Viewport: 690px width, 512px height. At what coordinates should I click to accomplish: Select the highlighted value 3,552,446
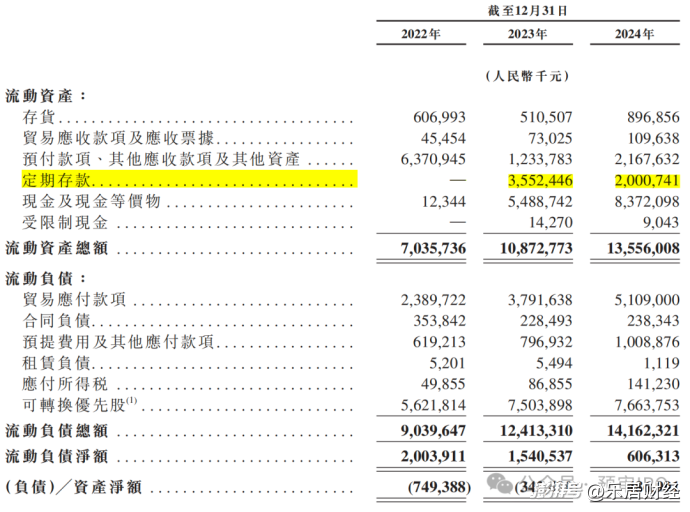click(x=534, y=181)
